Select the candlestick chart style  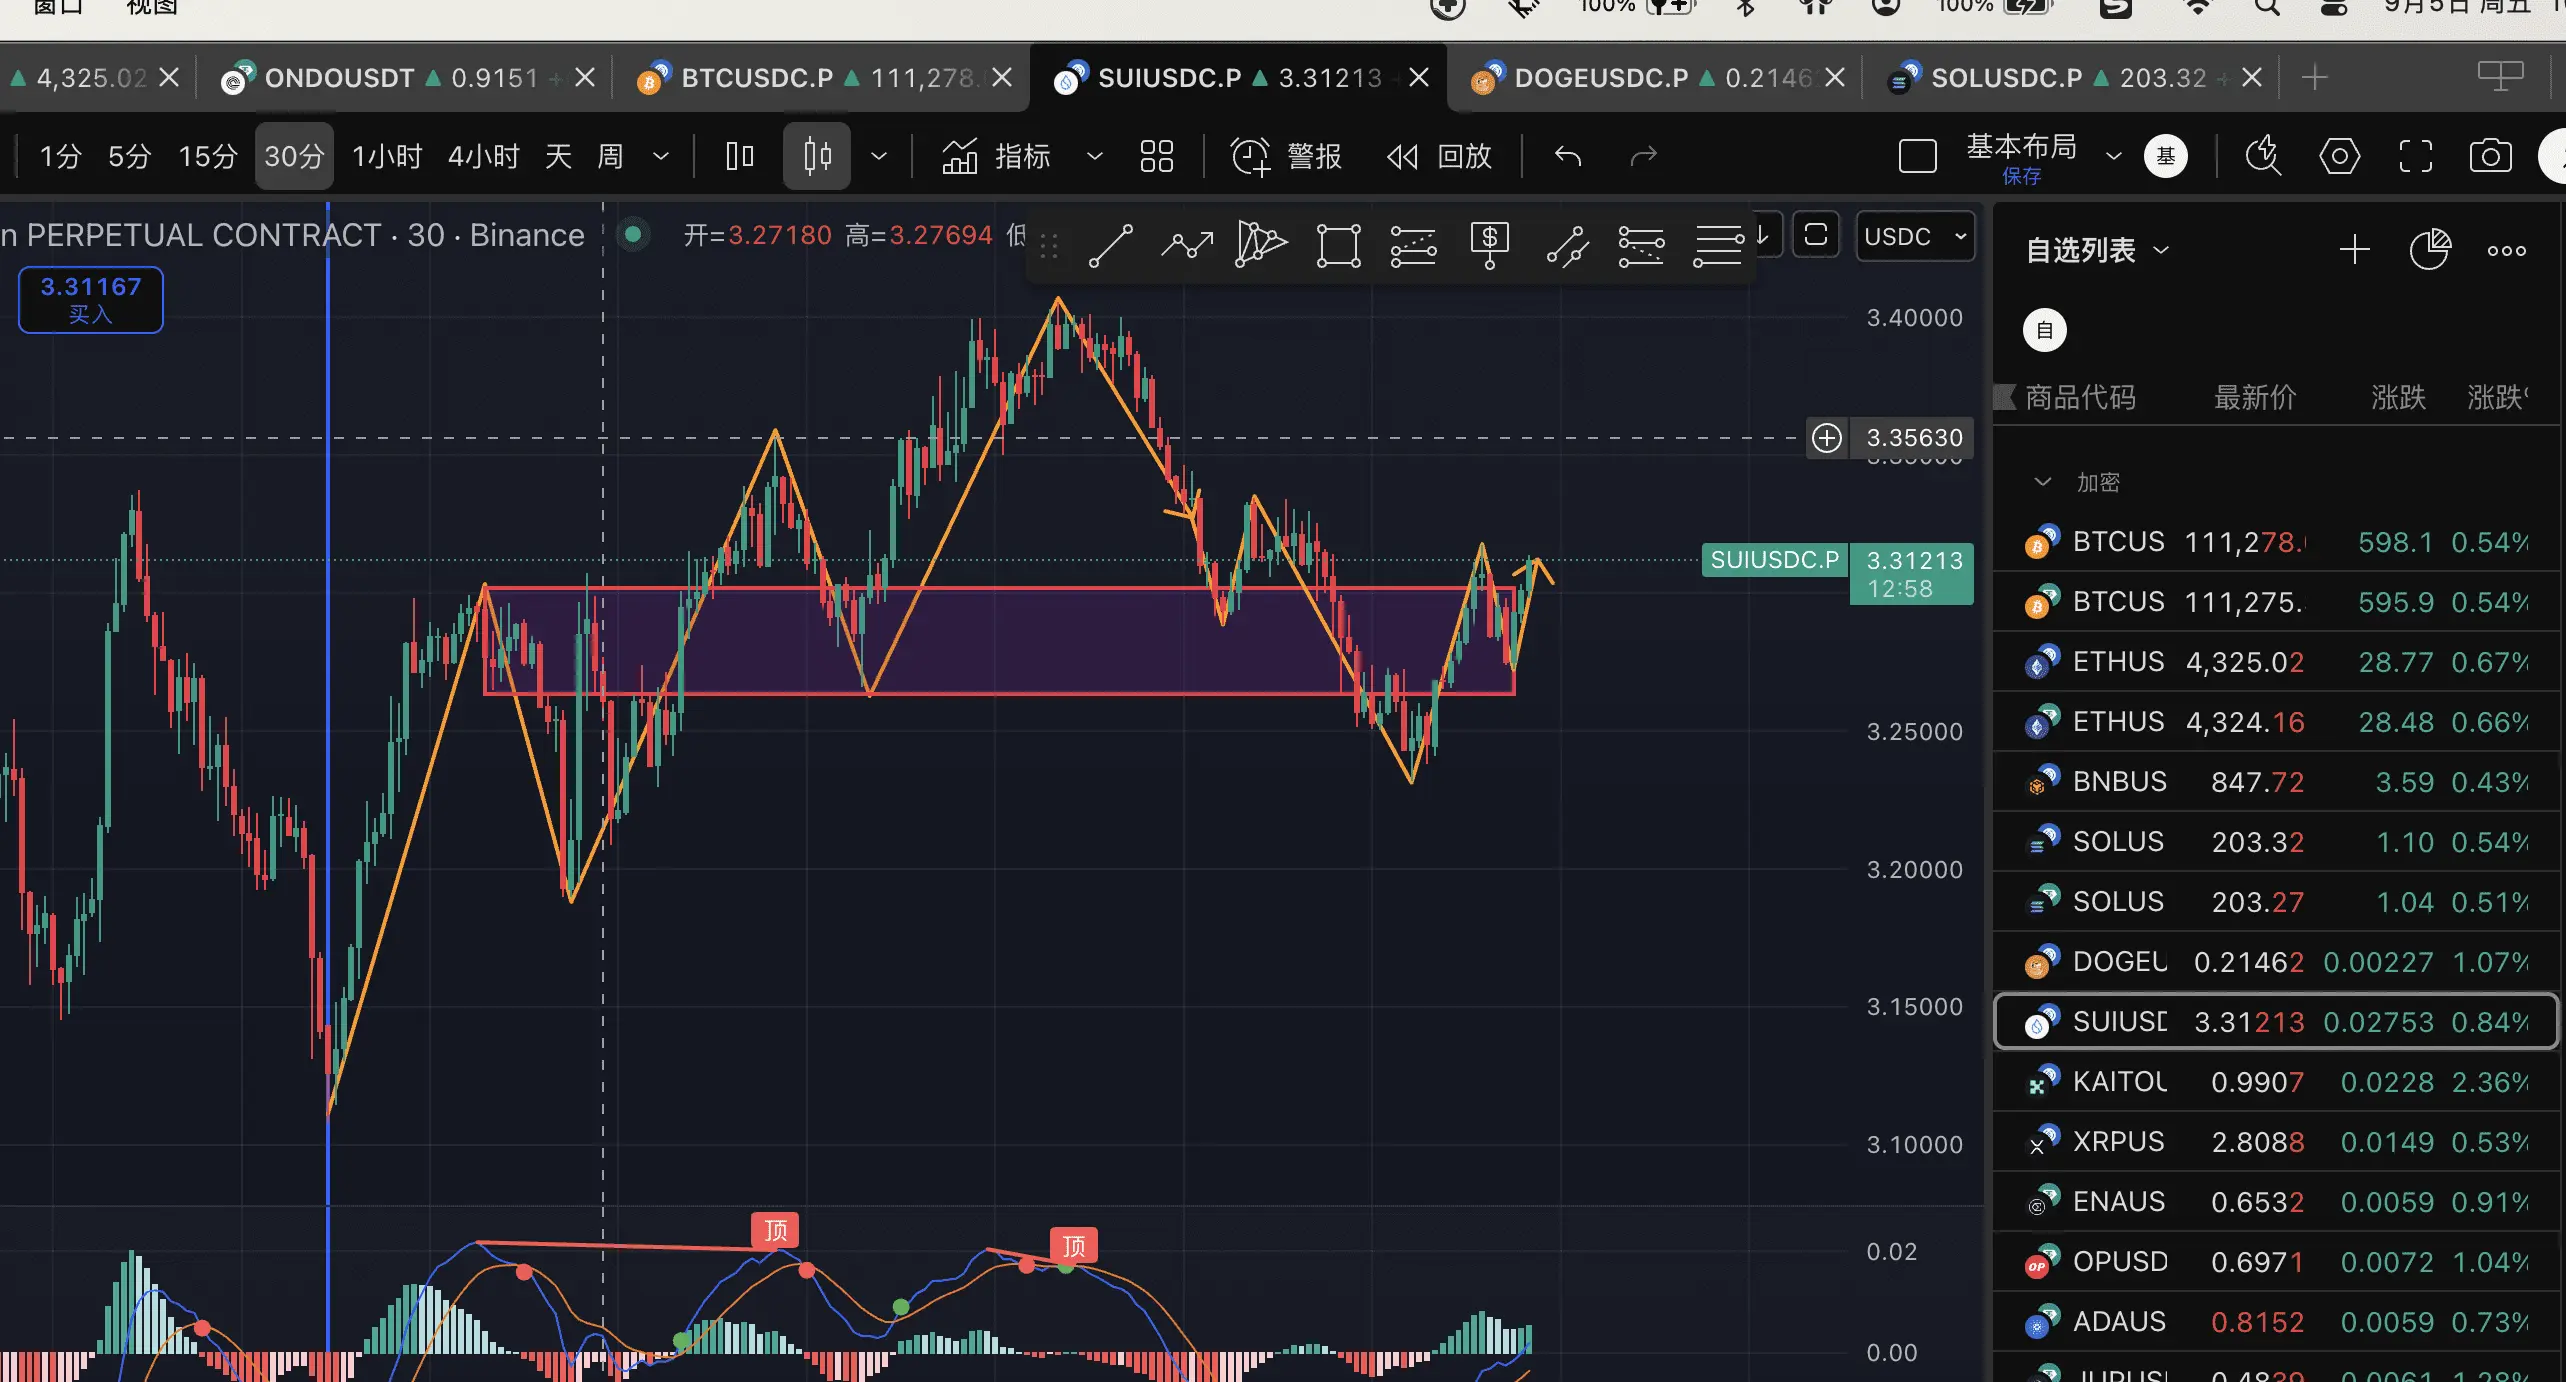tap(818, 156)
